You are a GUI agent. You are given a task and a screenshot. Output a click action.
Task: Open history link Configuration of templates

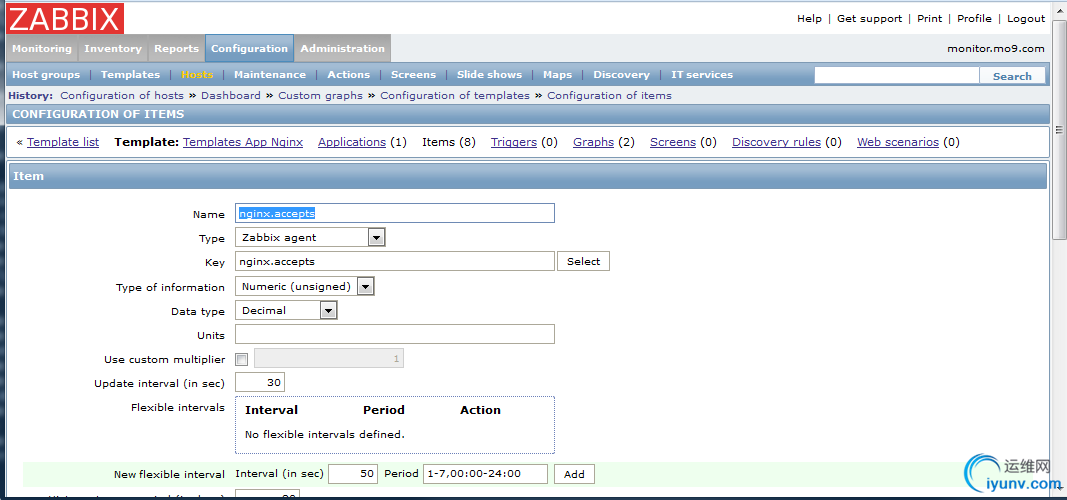tap(455, 95)
